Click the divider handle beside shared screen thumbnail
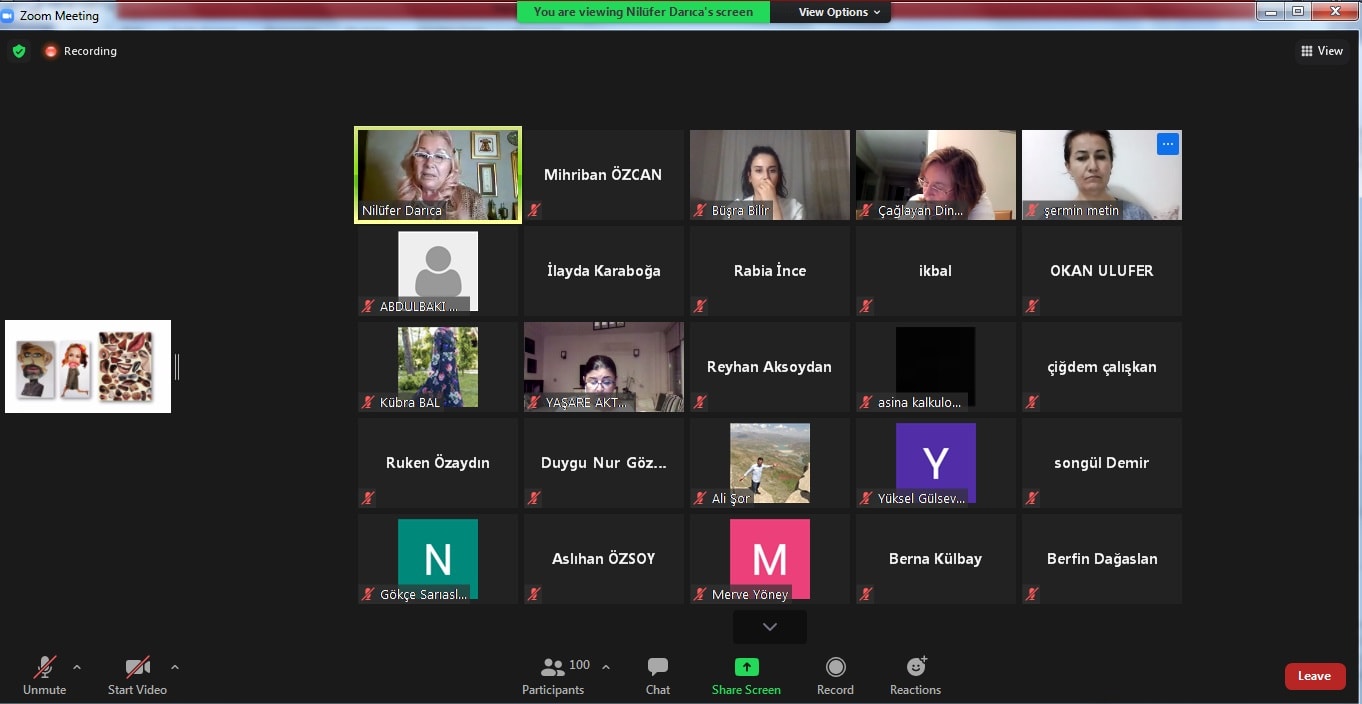 coord(177,367)
